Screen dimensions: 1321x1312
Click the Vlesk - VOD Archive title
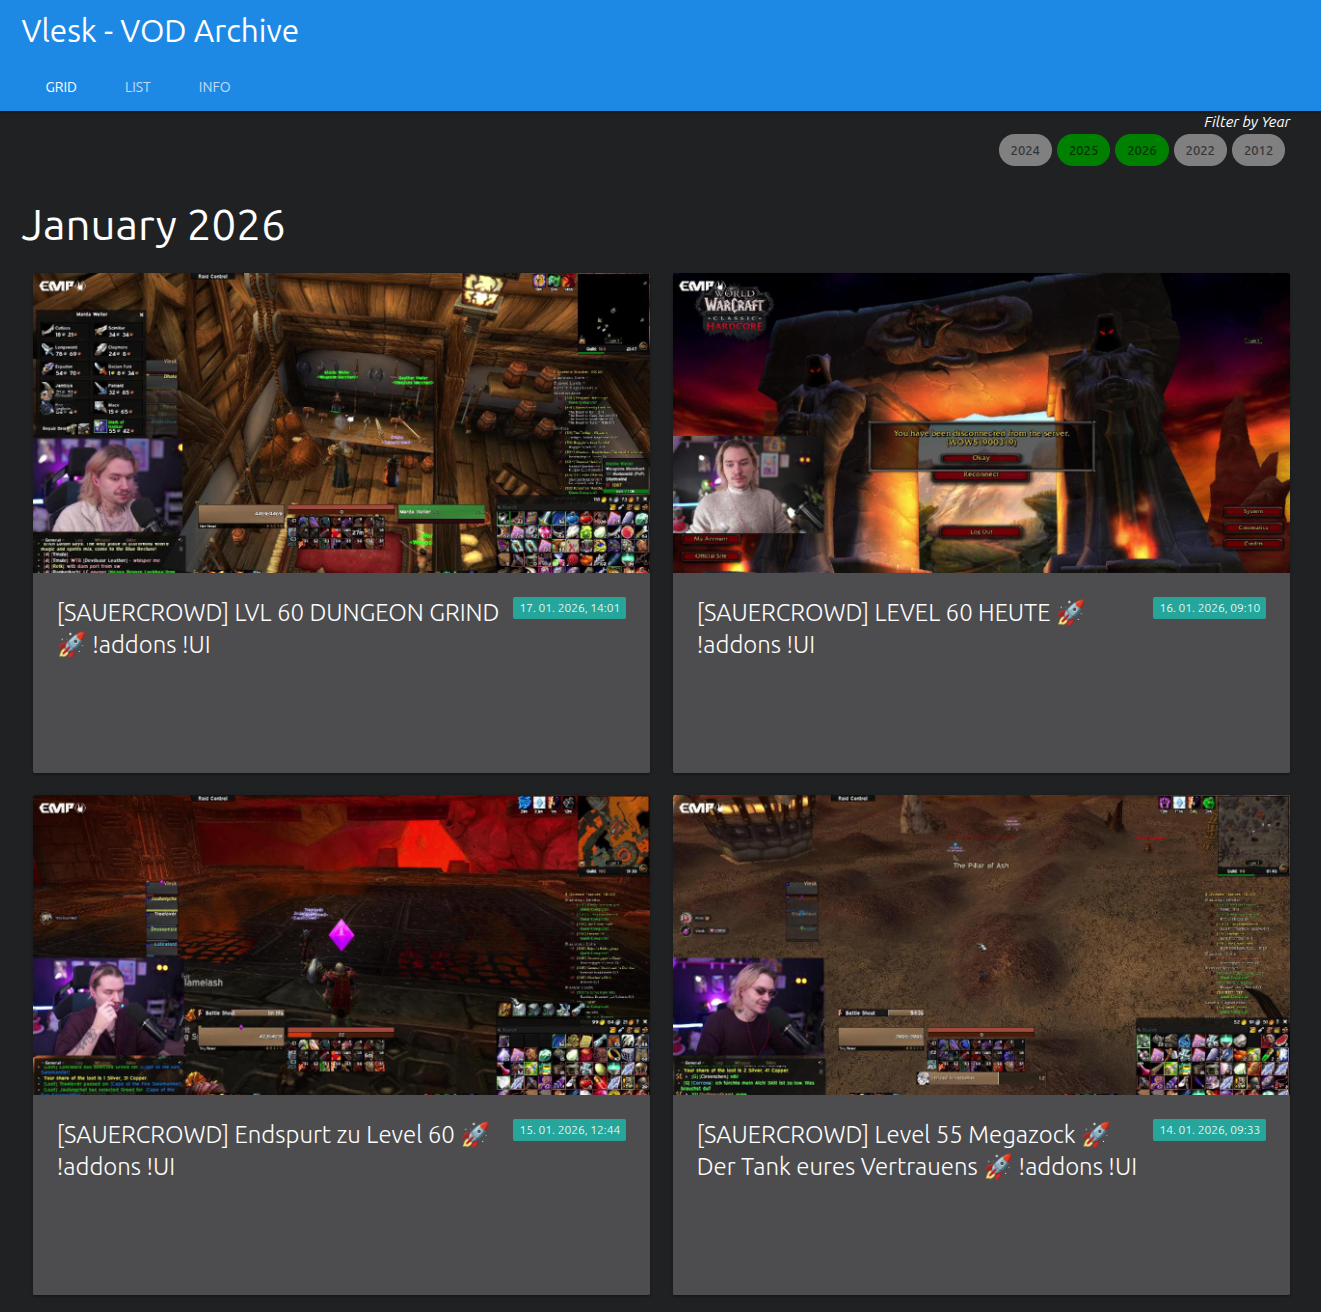160,31
